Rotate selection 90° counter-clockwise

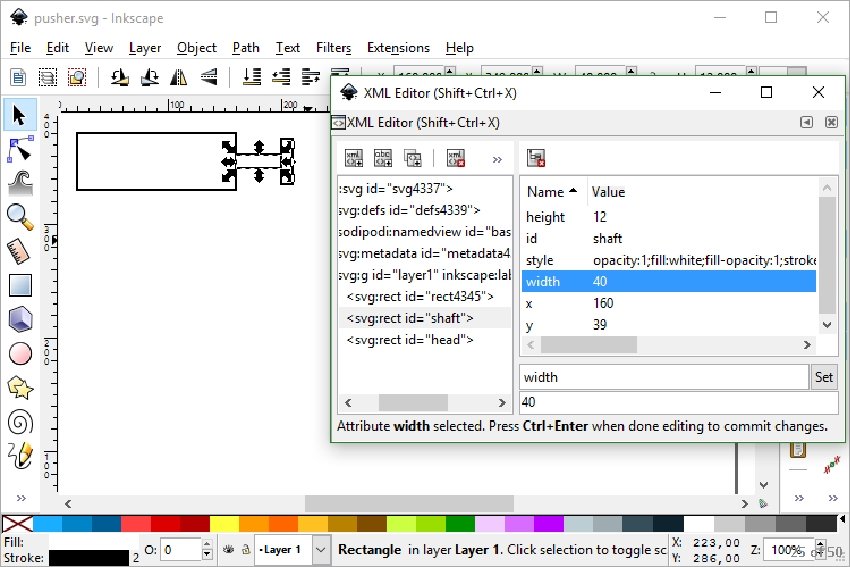[x=120, y=77]
